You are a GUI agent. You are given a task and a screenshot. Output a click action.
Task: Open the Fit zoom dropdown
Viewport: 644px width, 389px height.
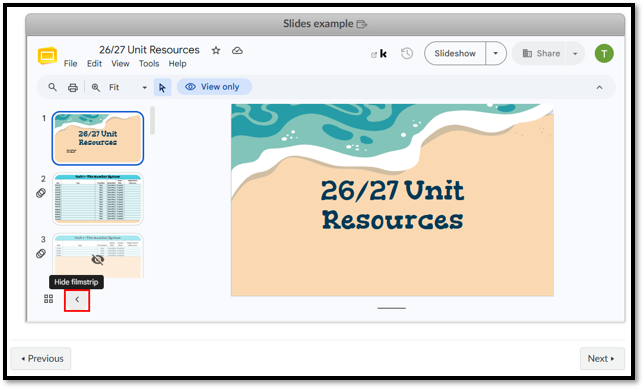click(x=127, y=87)
